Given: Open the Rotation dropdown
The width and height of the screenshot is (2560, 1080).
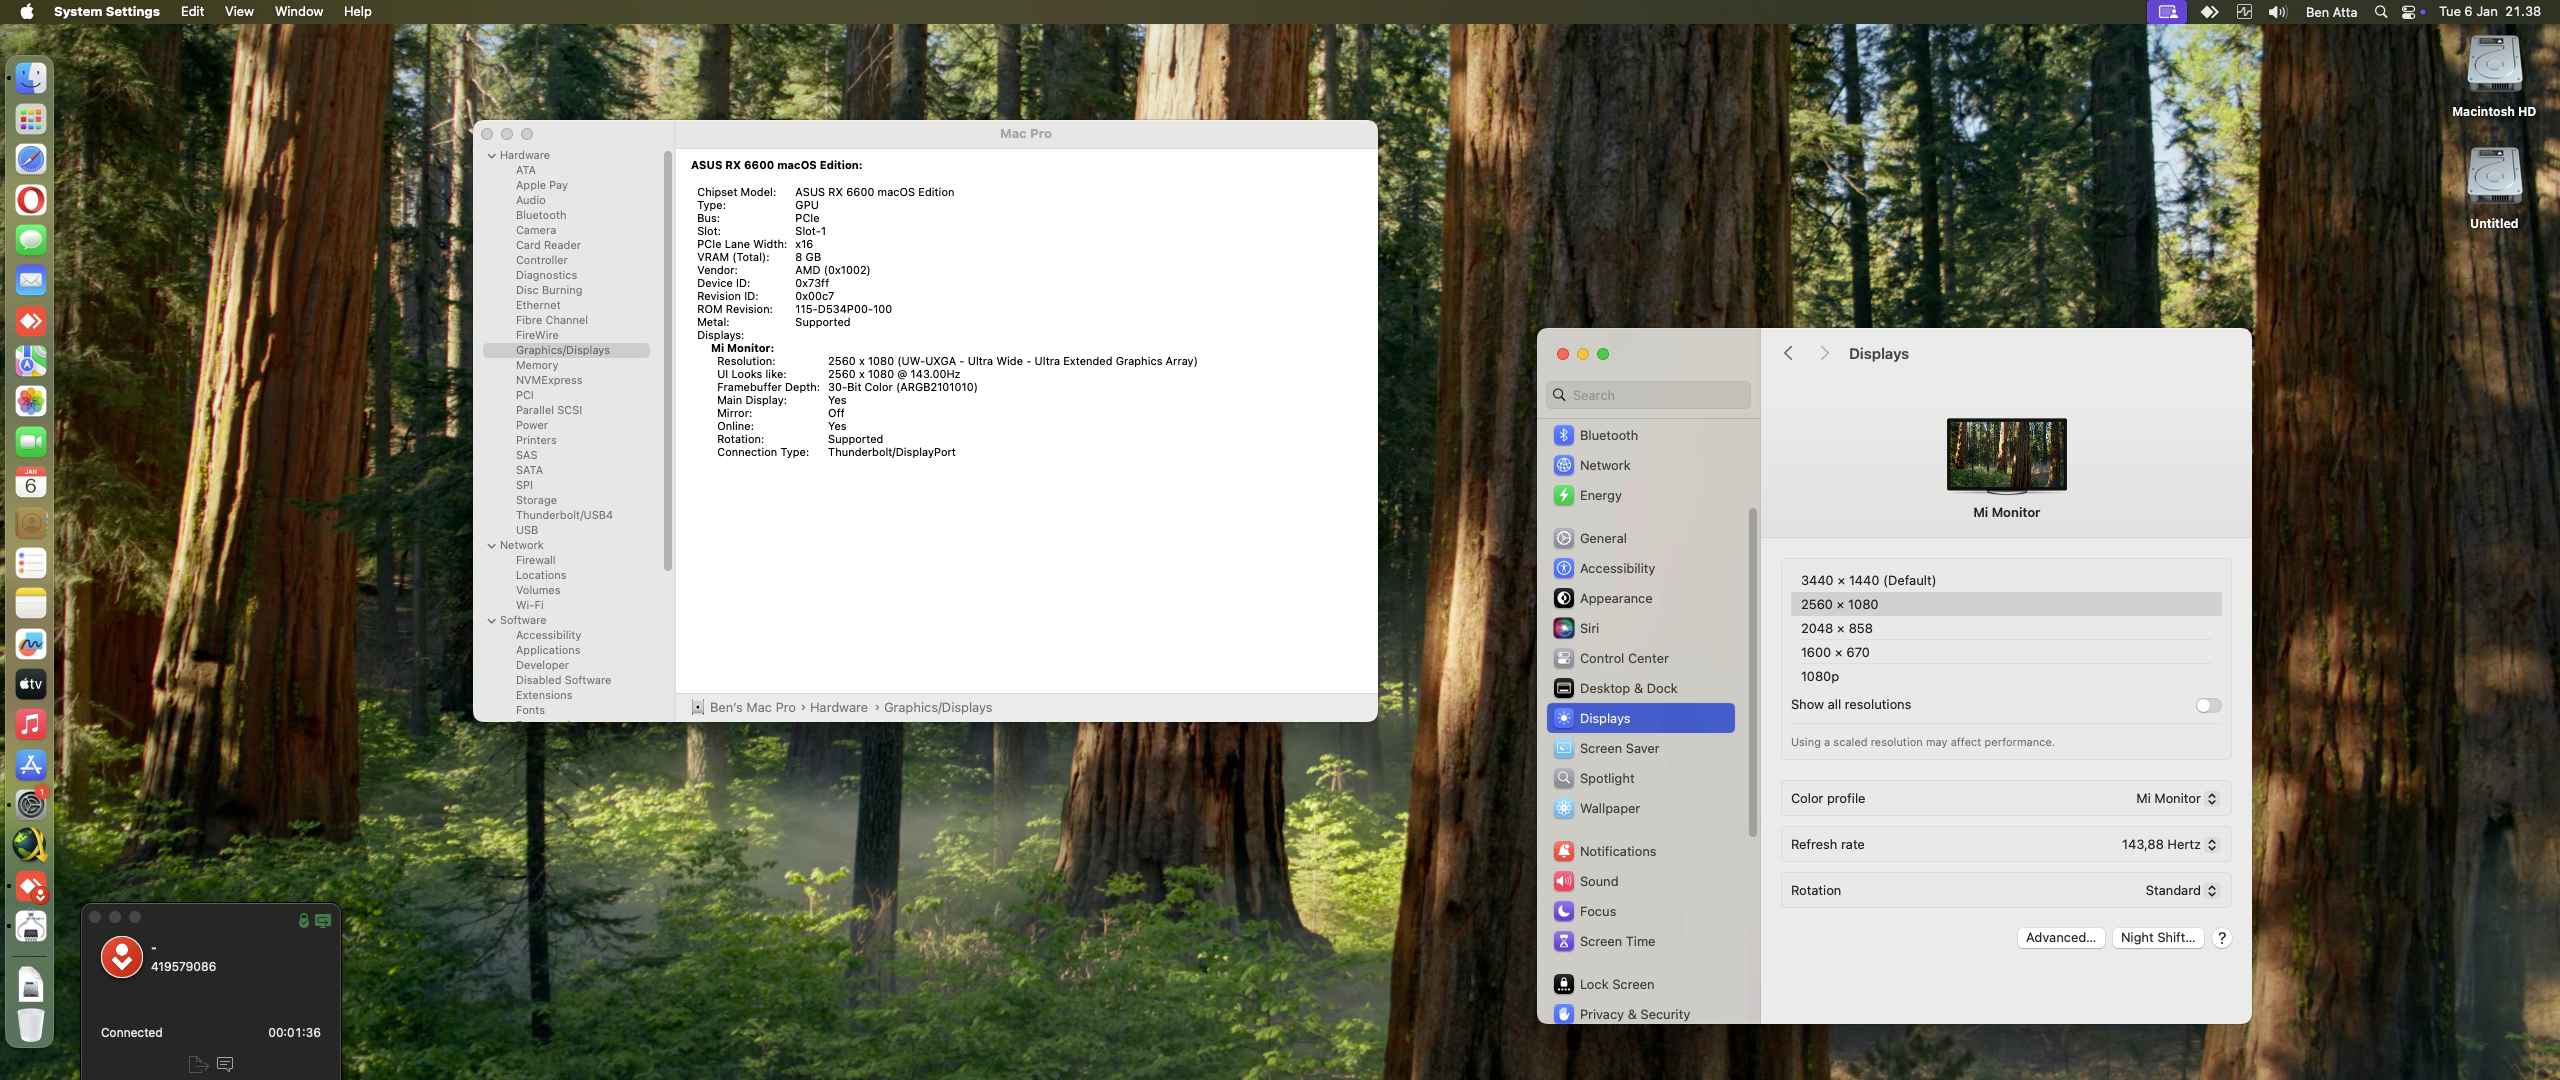Looking at the screenshot, I should (2182, 890).
